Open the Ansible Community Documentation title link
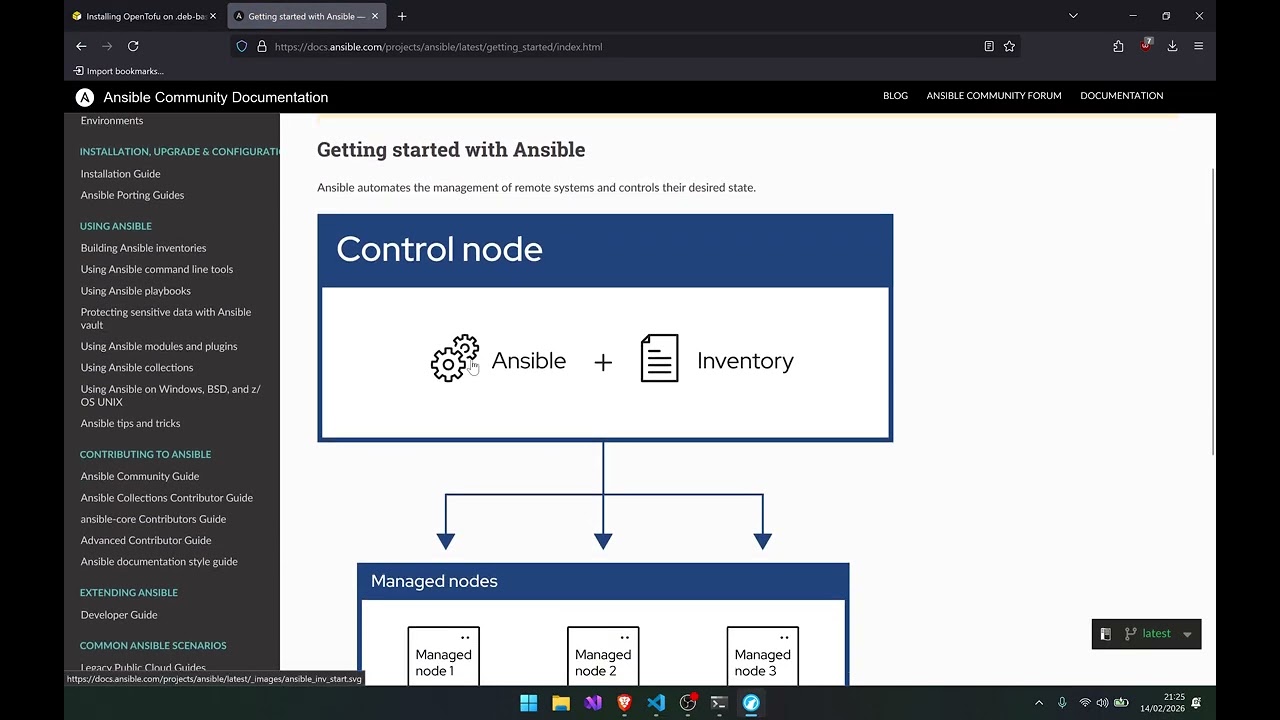 click(x=216, y=97)
